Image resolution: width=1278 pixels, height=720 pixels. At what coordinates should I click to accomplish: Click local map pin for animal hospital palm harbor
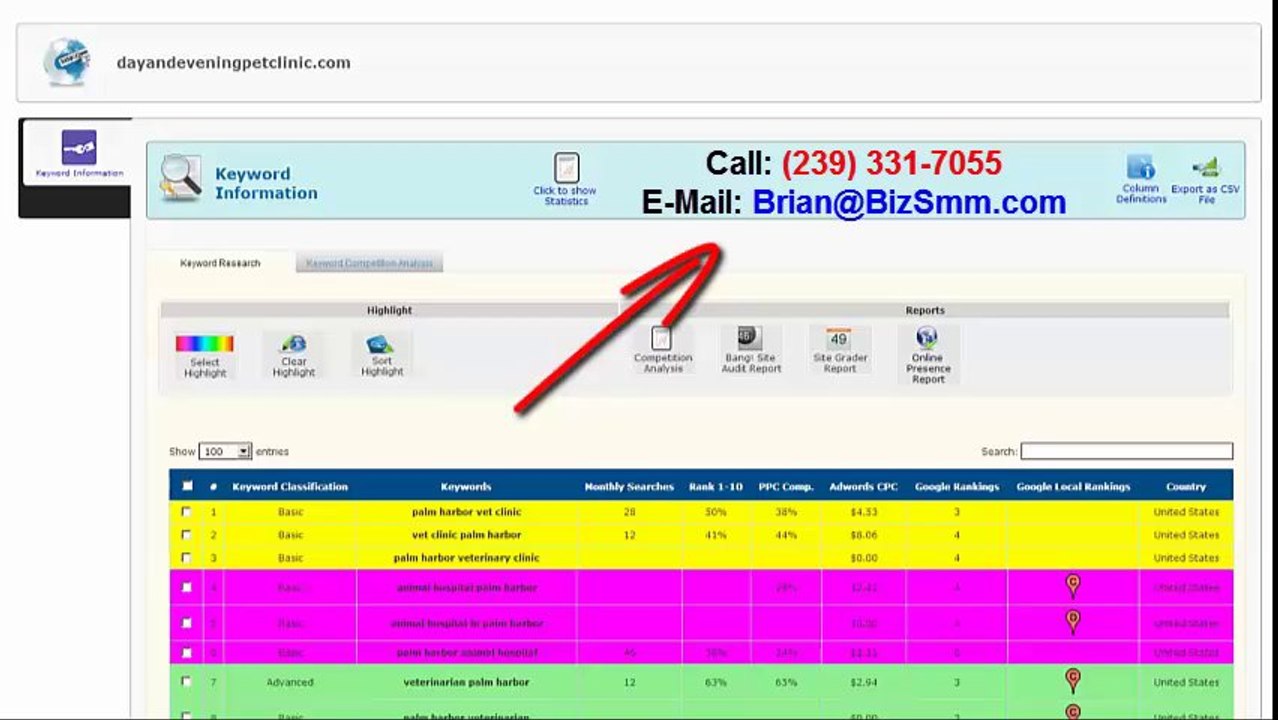pyautogui.click(x=1073, y=586)
